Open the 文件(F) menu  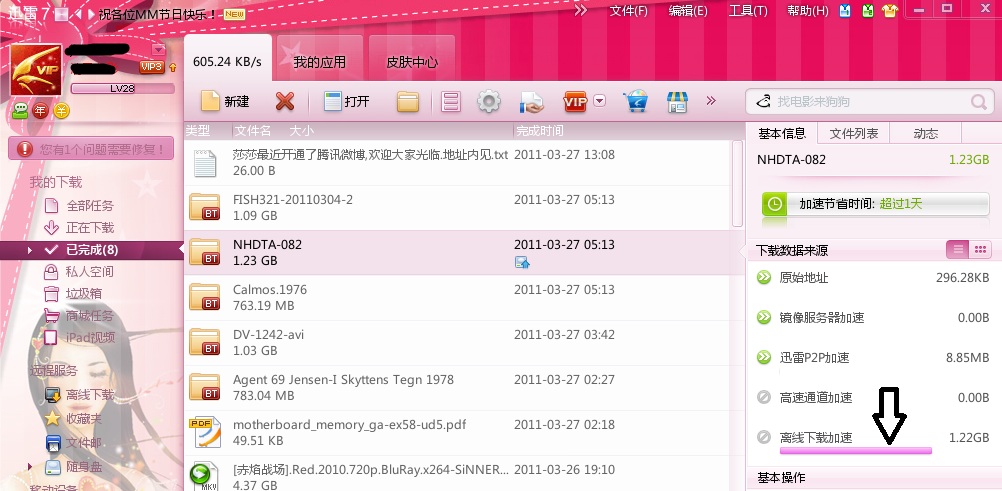[x=629, y=11]
